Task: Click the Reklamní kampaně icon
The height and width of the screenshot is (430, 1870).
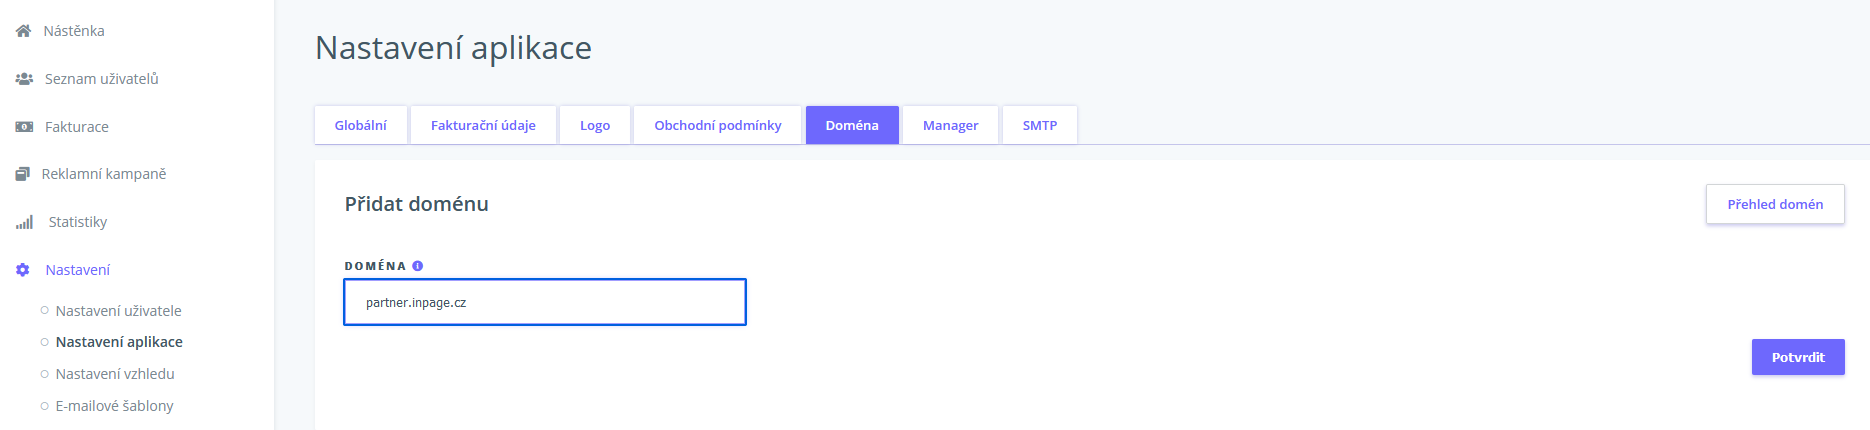Action: click(23, 174)
